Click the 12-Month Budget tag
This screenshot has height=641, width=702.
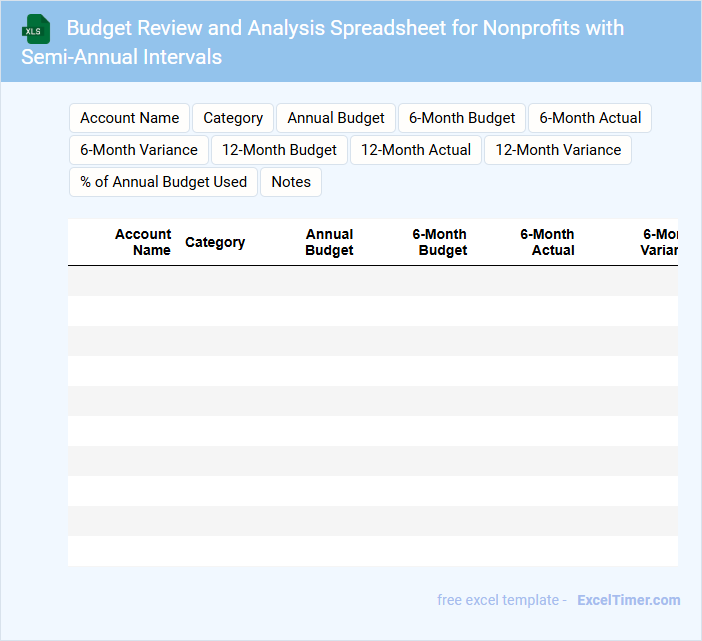pos(279,150)
